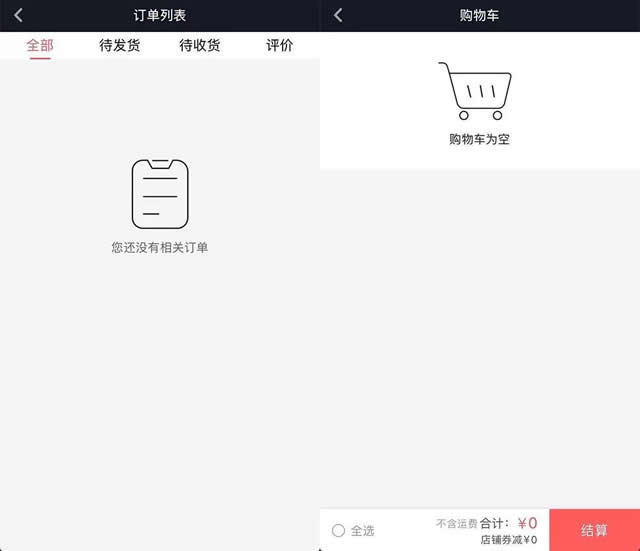Tap the 店铺券减¥0 coupon text
640x551 pixels.
click(x=508, y=540)
